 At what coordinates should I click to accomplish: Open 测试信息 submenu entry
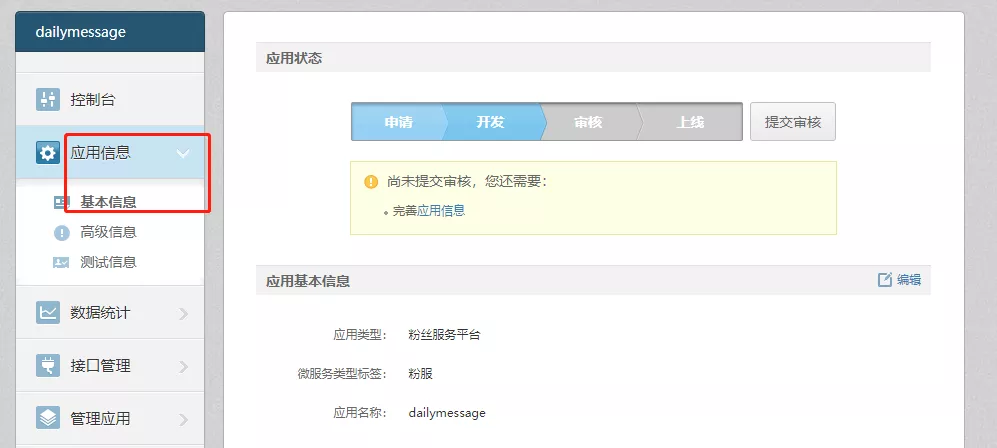(x=108, y=262)
